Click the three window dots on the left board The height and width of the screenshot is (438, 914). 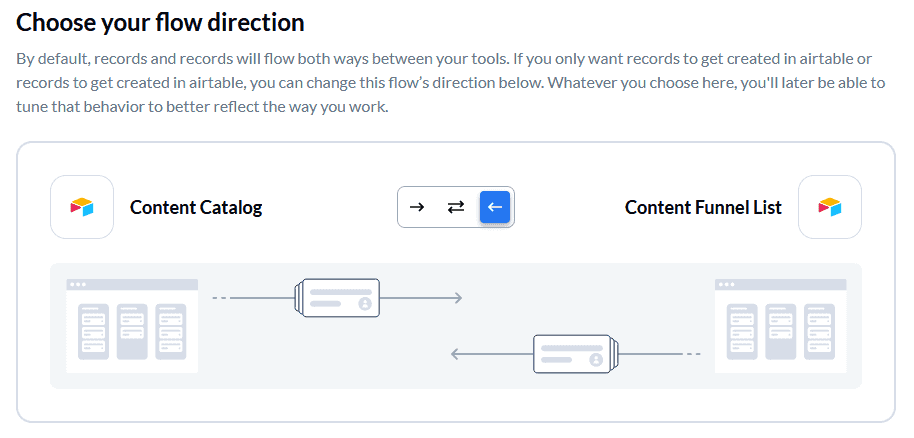77,285
